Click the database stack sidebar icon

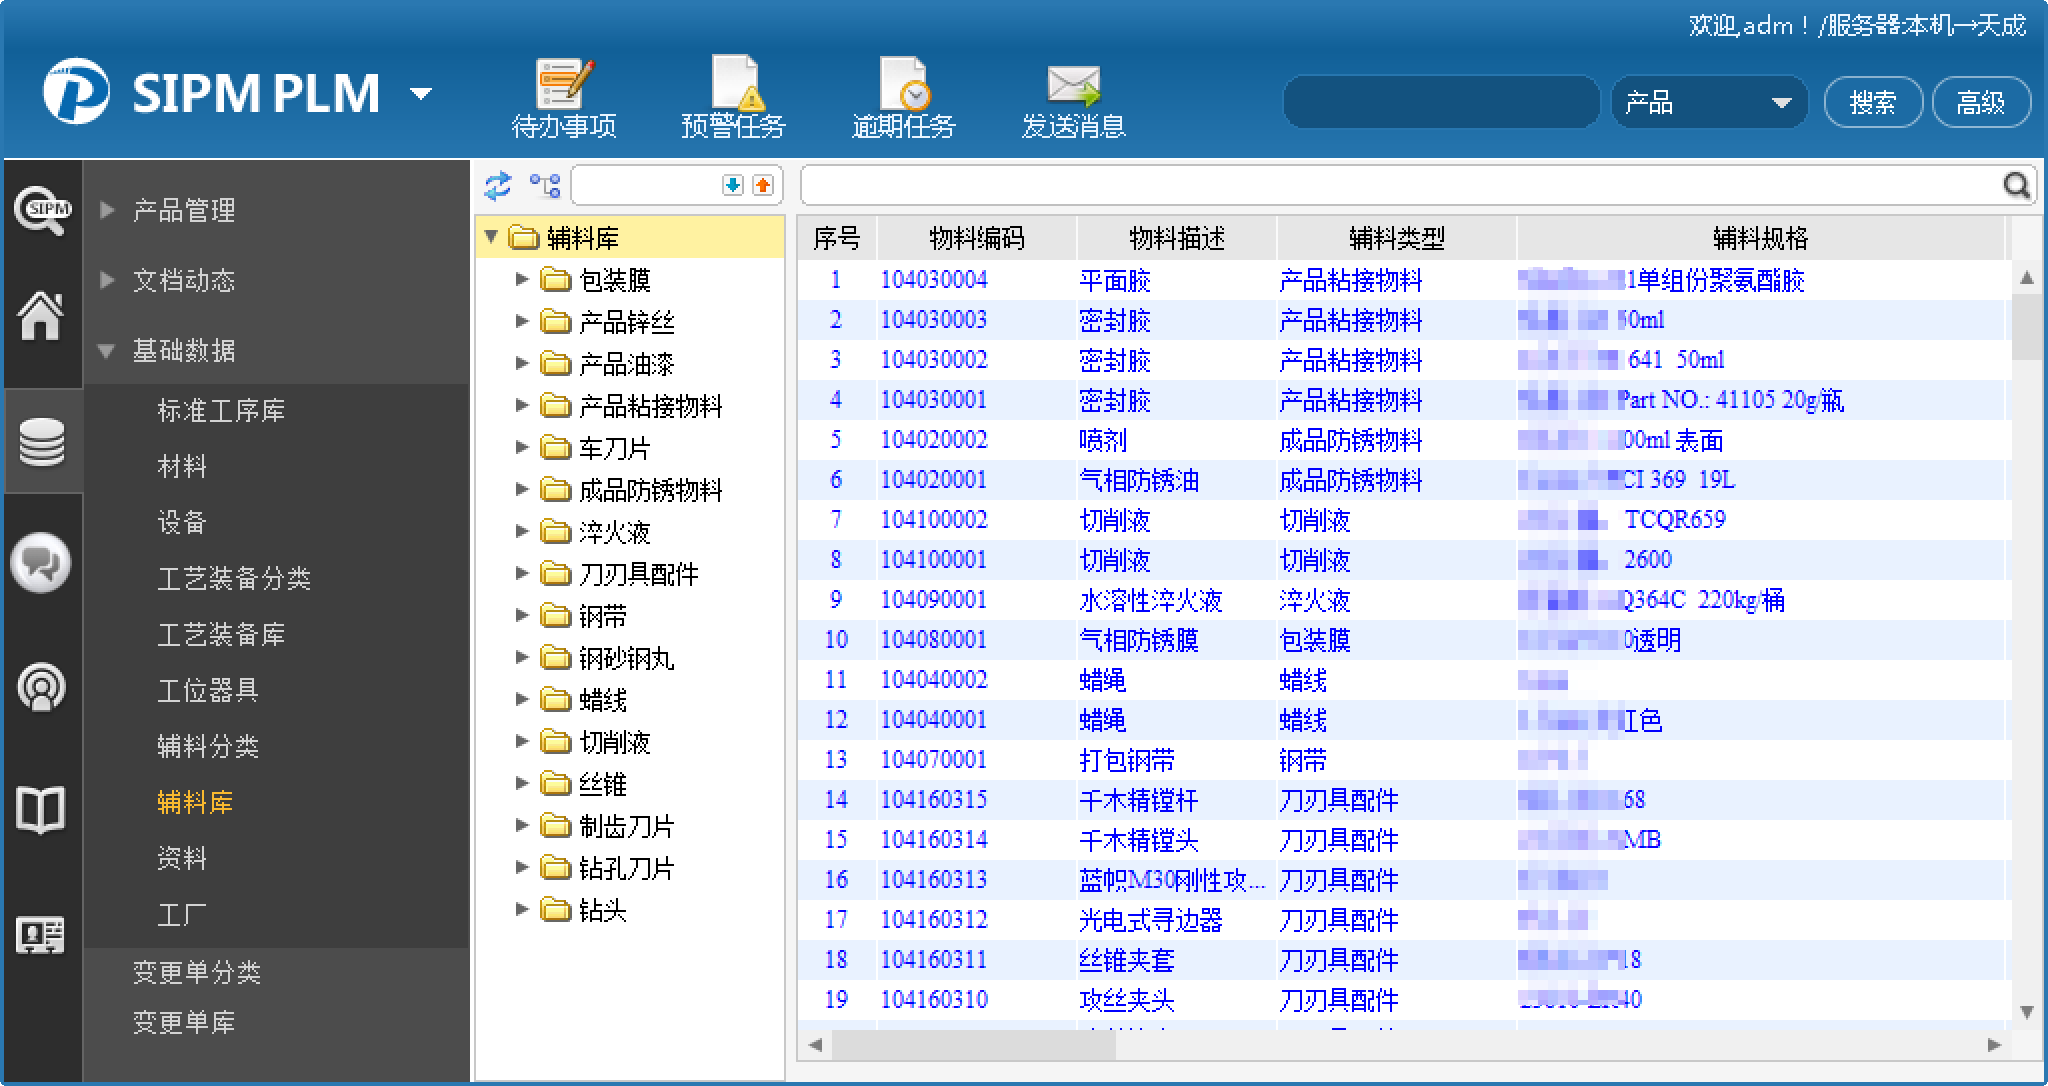coord(42,442)
